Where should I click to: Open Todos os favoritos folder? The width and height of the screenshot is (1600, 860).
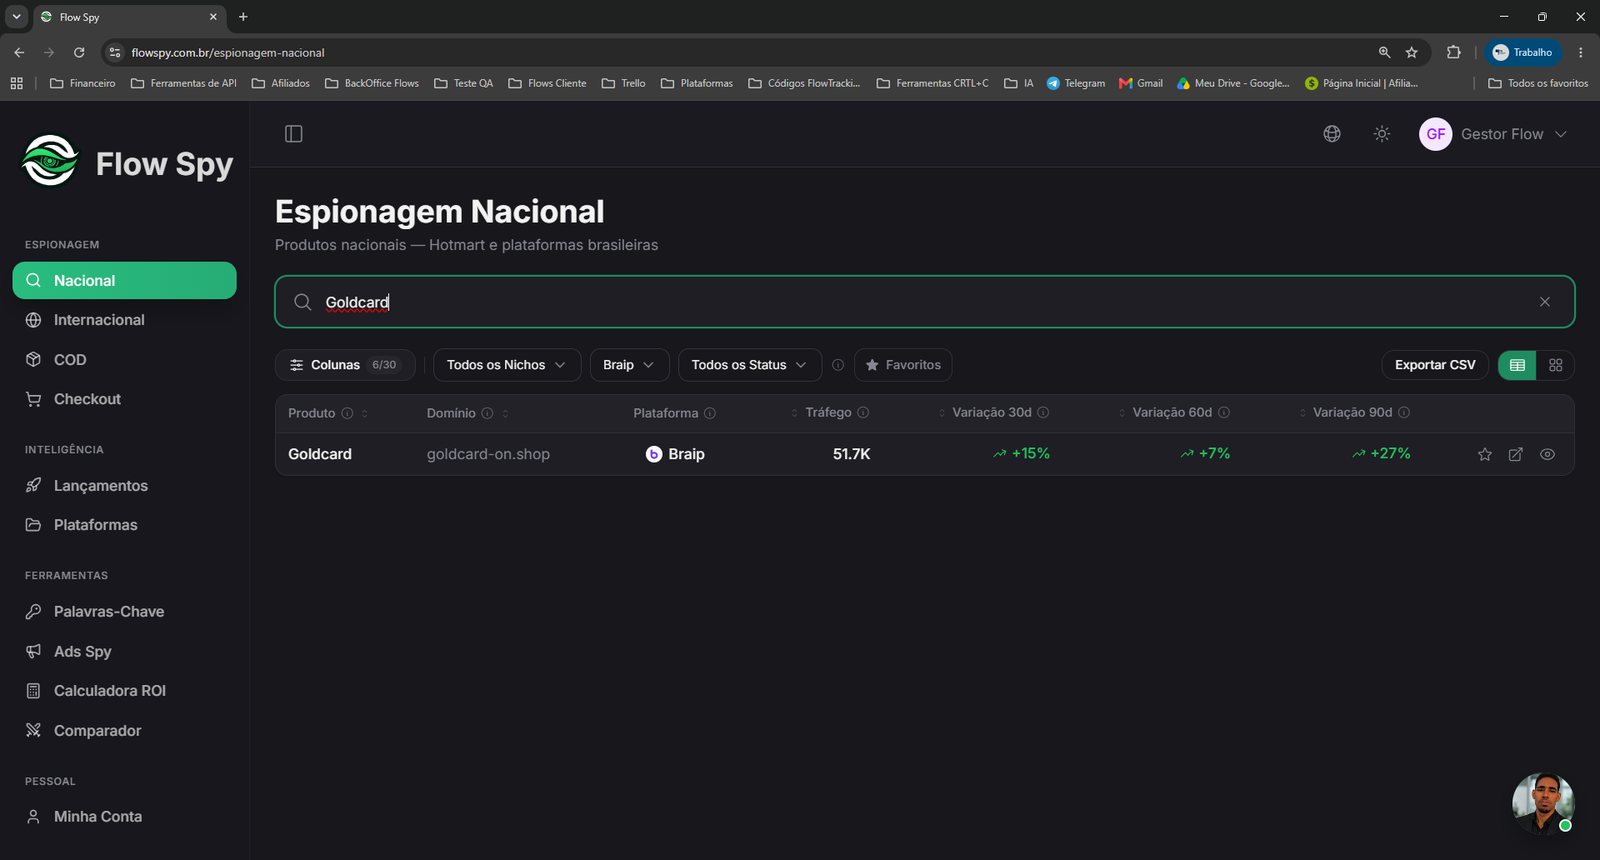click(1538, 83)
